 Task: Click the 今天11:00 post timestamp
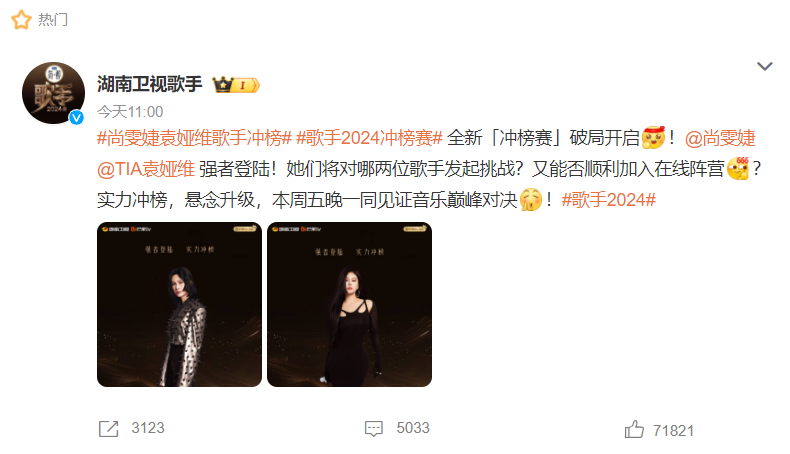tap(130, 111)
